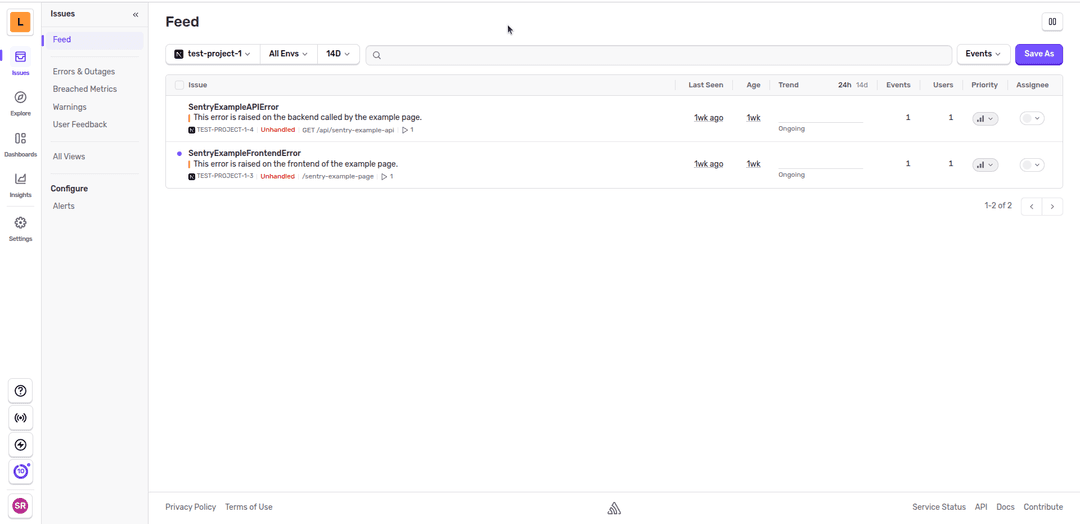Open the help question mark icon
This screenshot has width=1080, height=524.
[20, 391]
